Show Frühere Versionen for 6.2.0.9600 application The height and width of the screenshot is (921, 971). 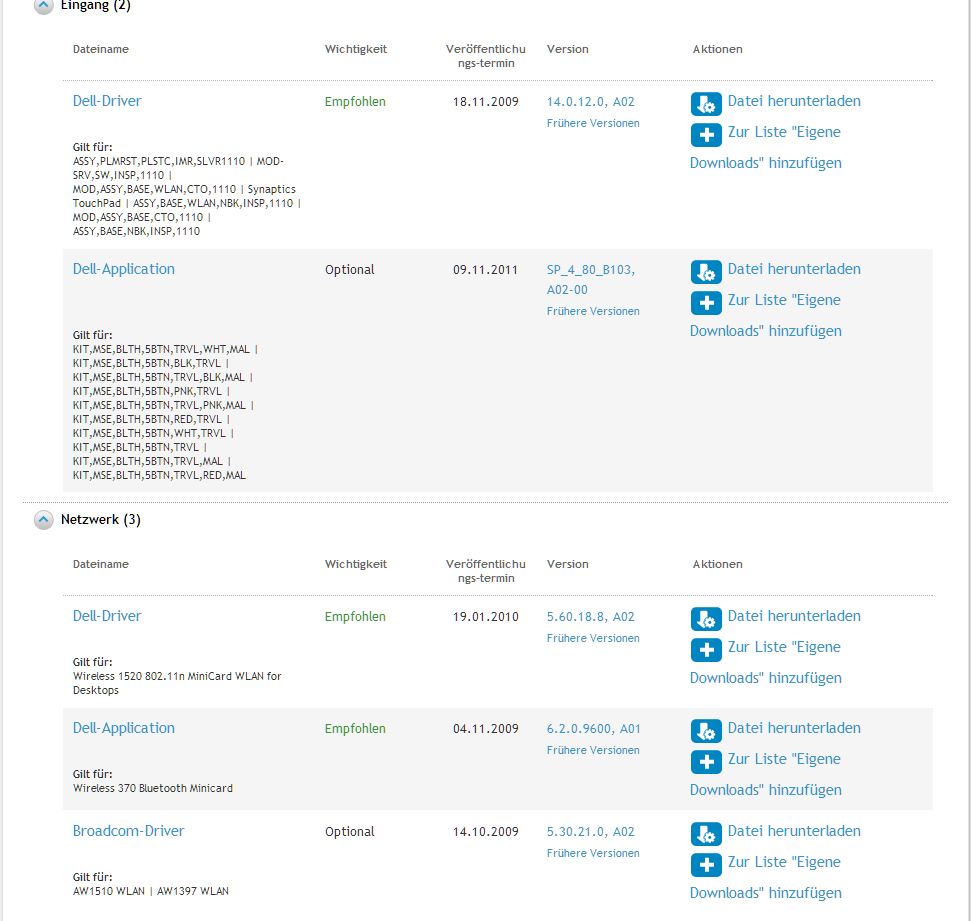pos(593,750)
